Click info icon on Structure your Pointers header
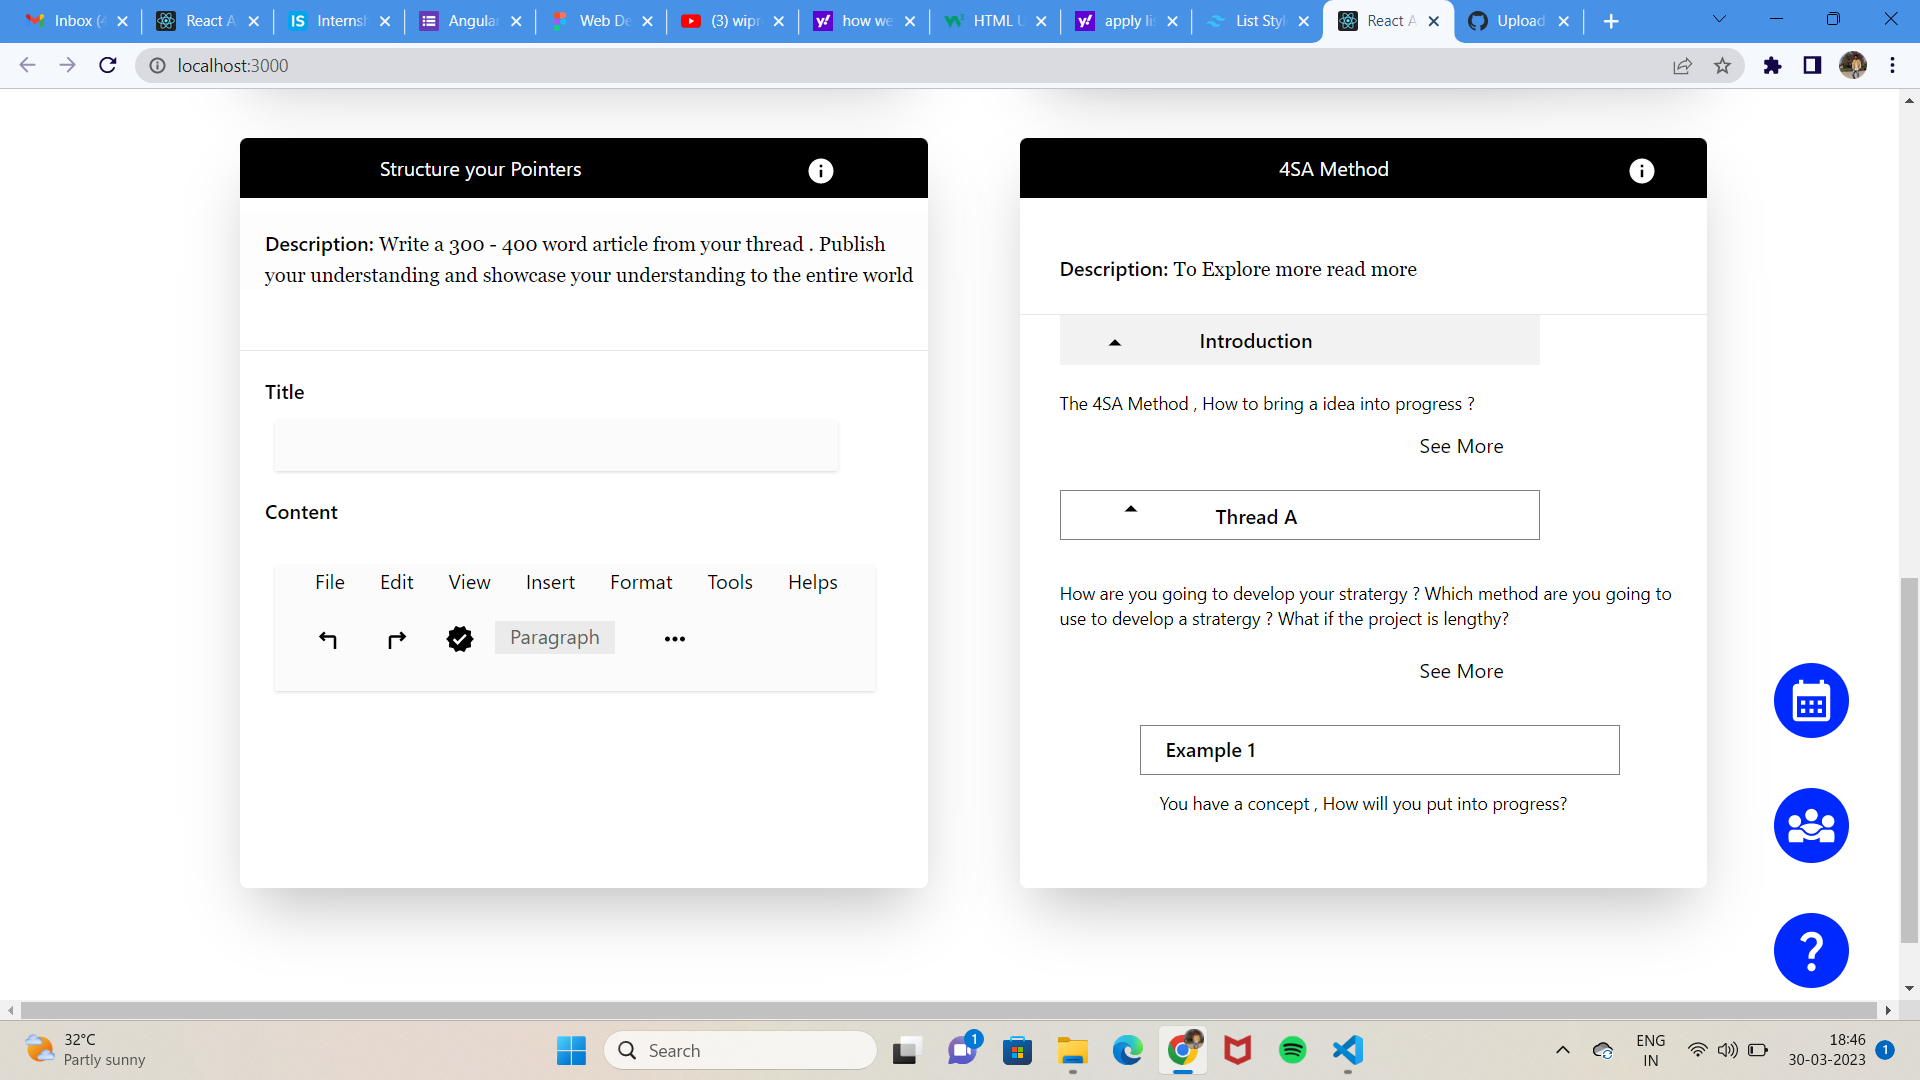Screen dimensions: 1920x1080 820,171
